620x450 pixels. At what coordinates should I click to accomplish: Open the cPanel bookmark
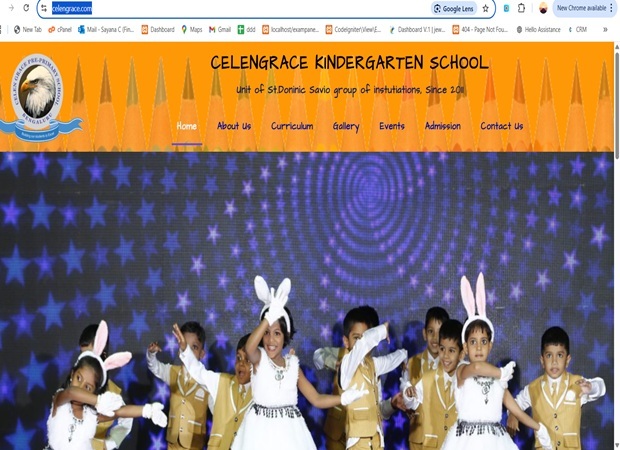point(59,30)
